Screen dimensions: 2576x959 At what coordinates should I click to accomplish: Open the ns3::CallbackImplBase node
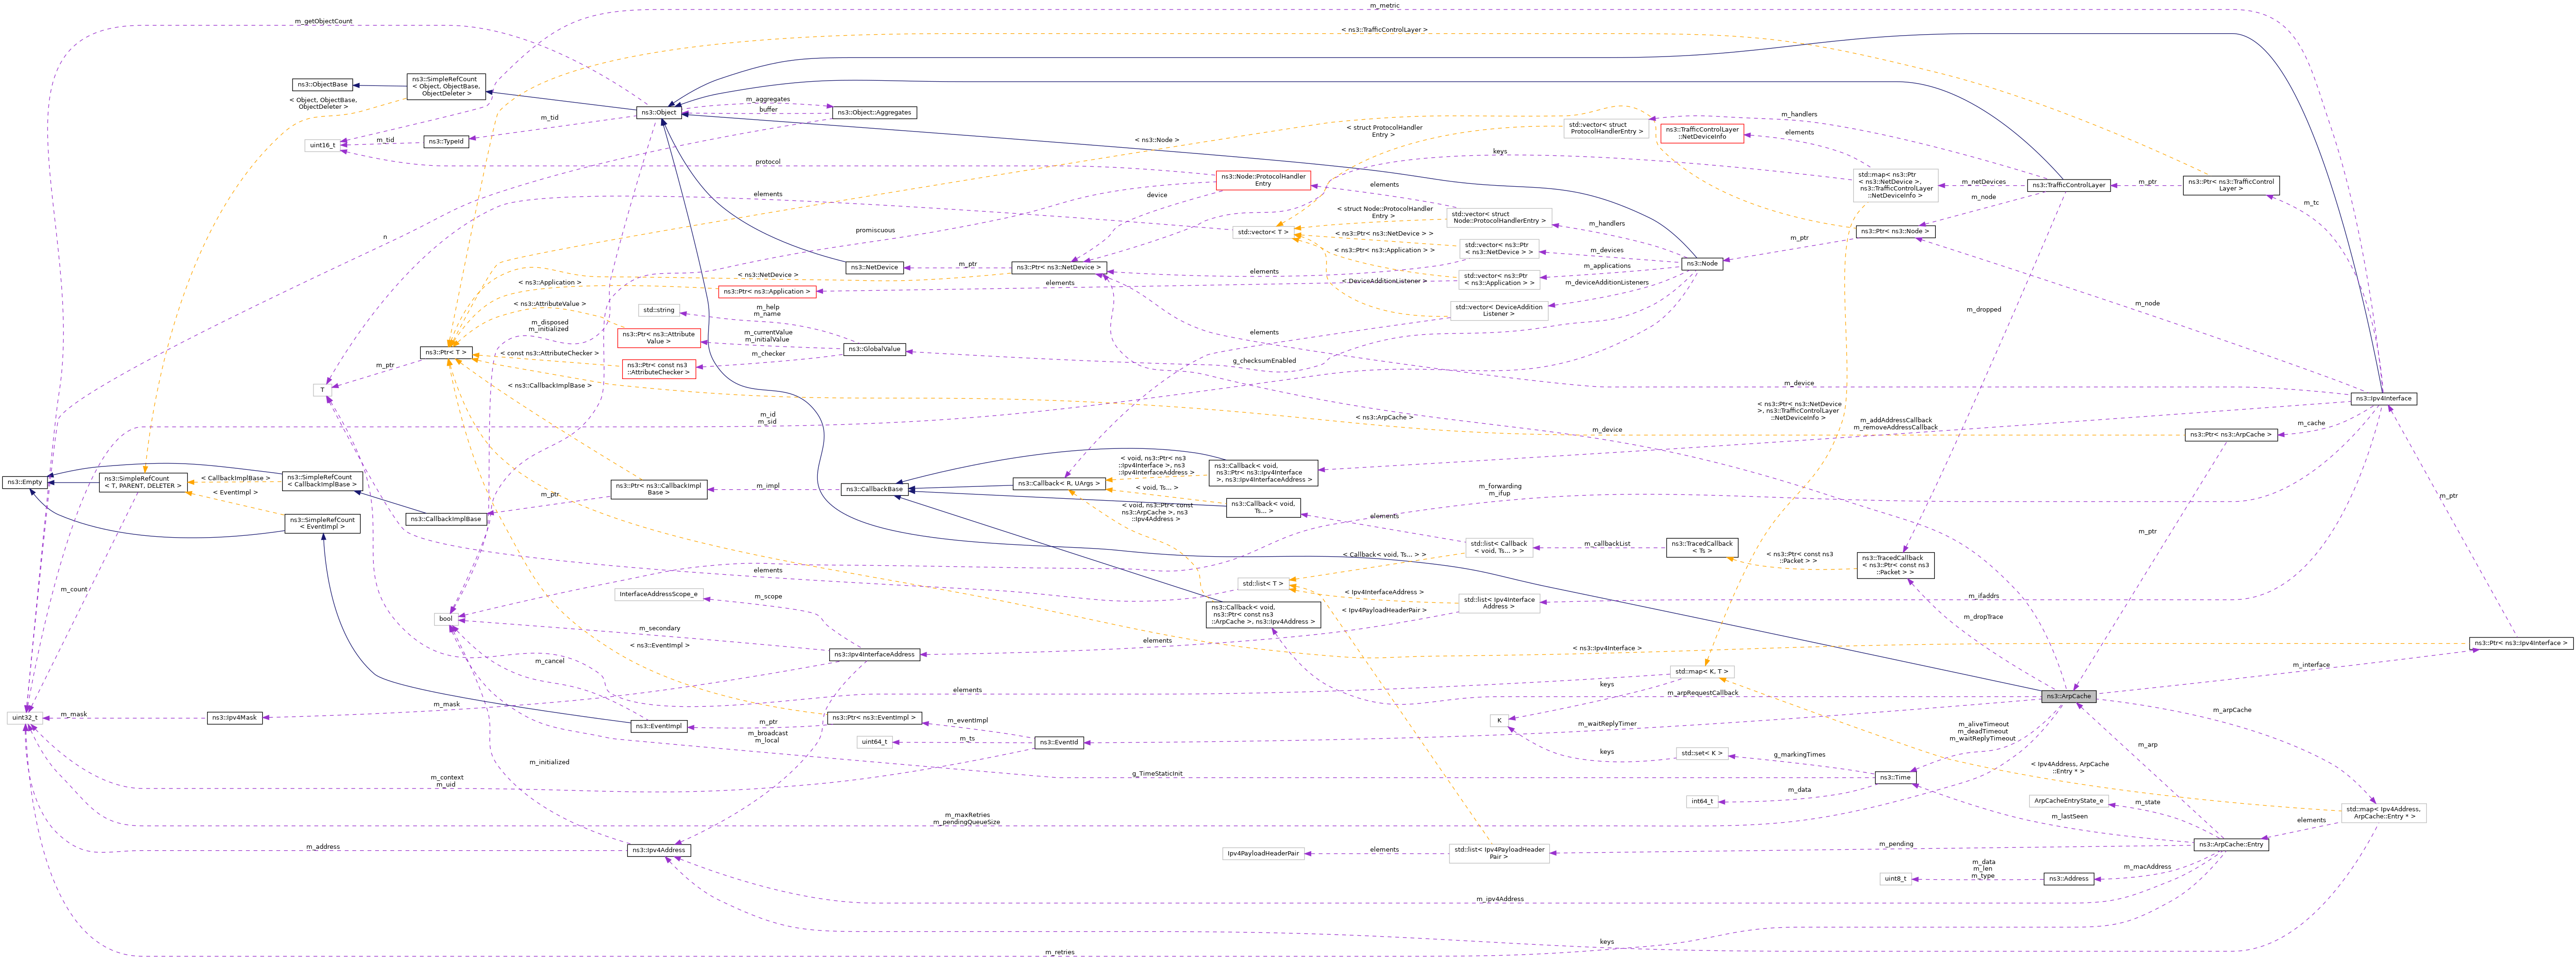point(446,519)
